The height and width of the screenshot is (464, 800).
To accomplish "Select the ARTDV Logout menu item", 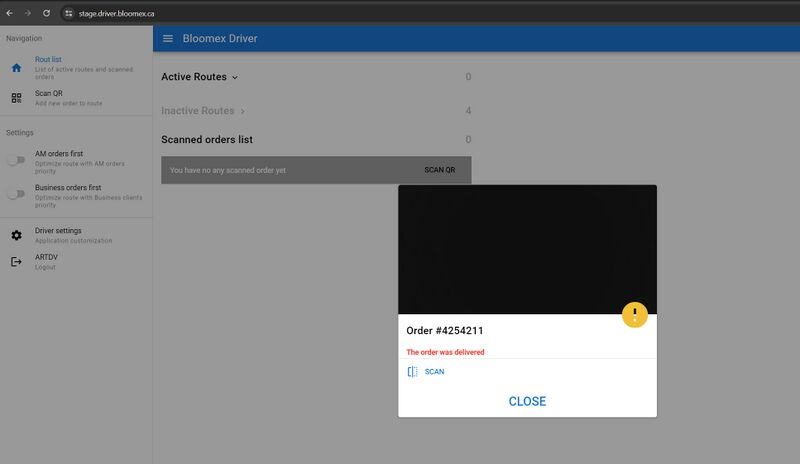I will point(76,262).
